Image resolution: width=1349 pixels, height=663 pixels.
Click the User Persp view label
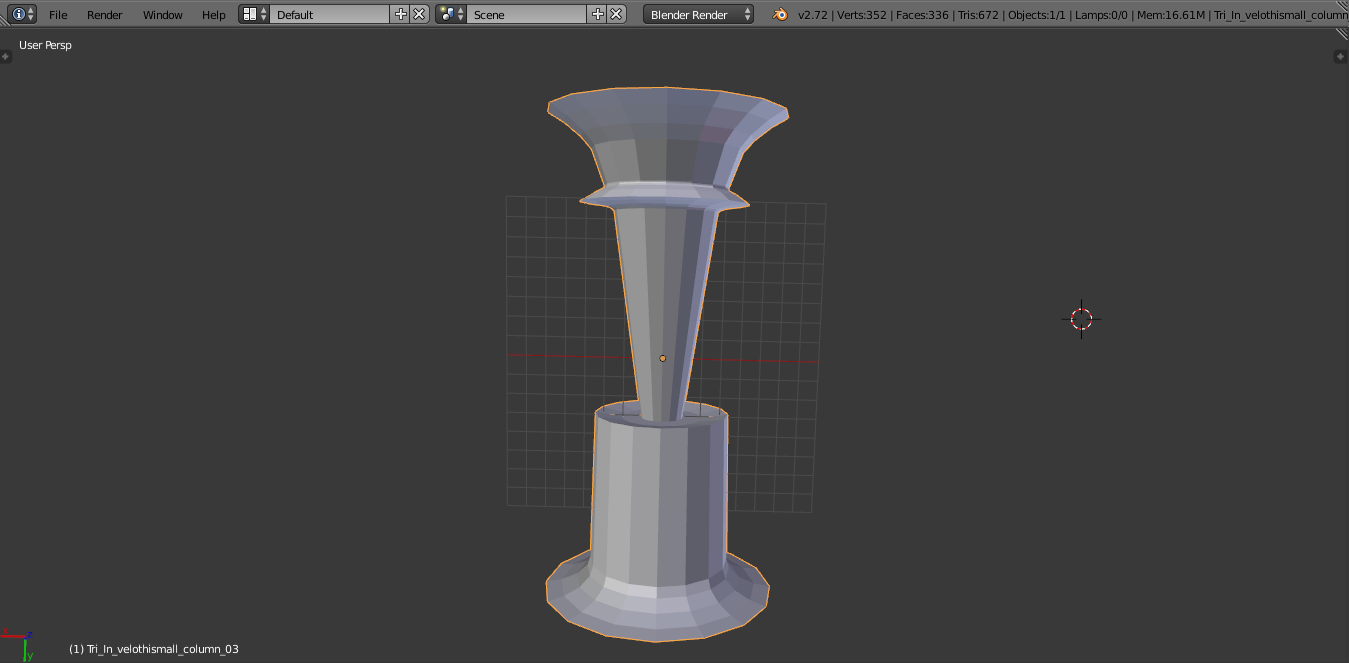45,45
